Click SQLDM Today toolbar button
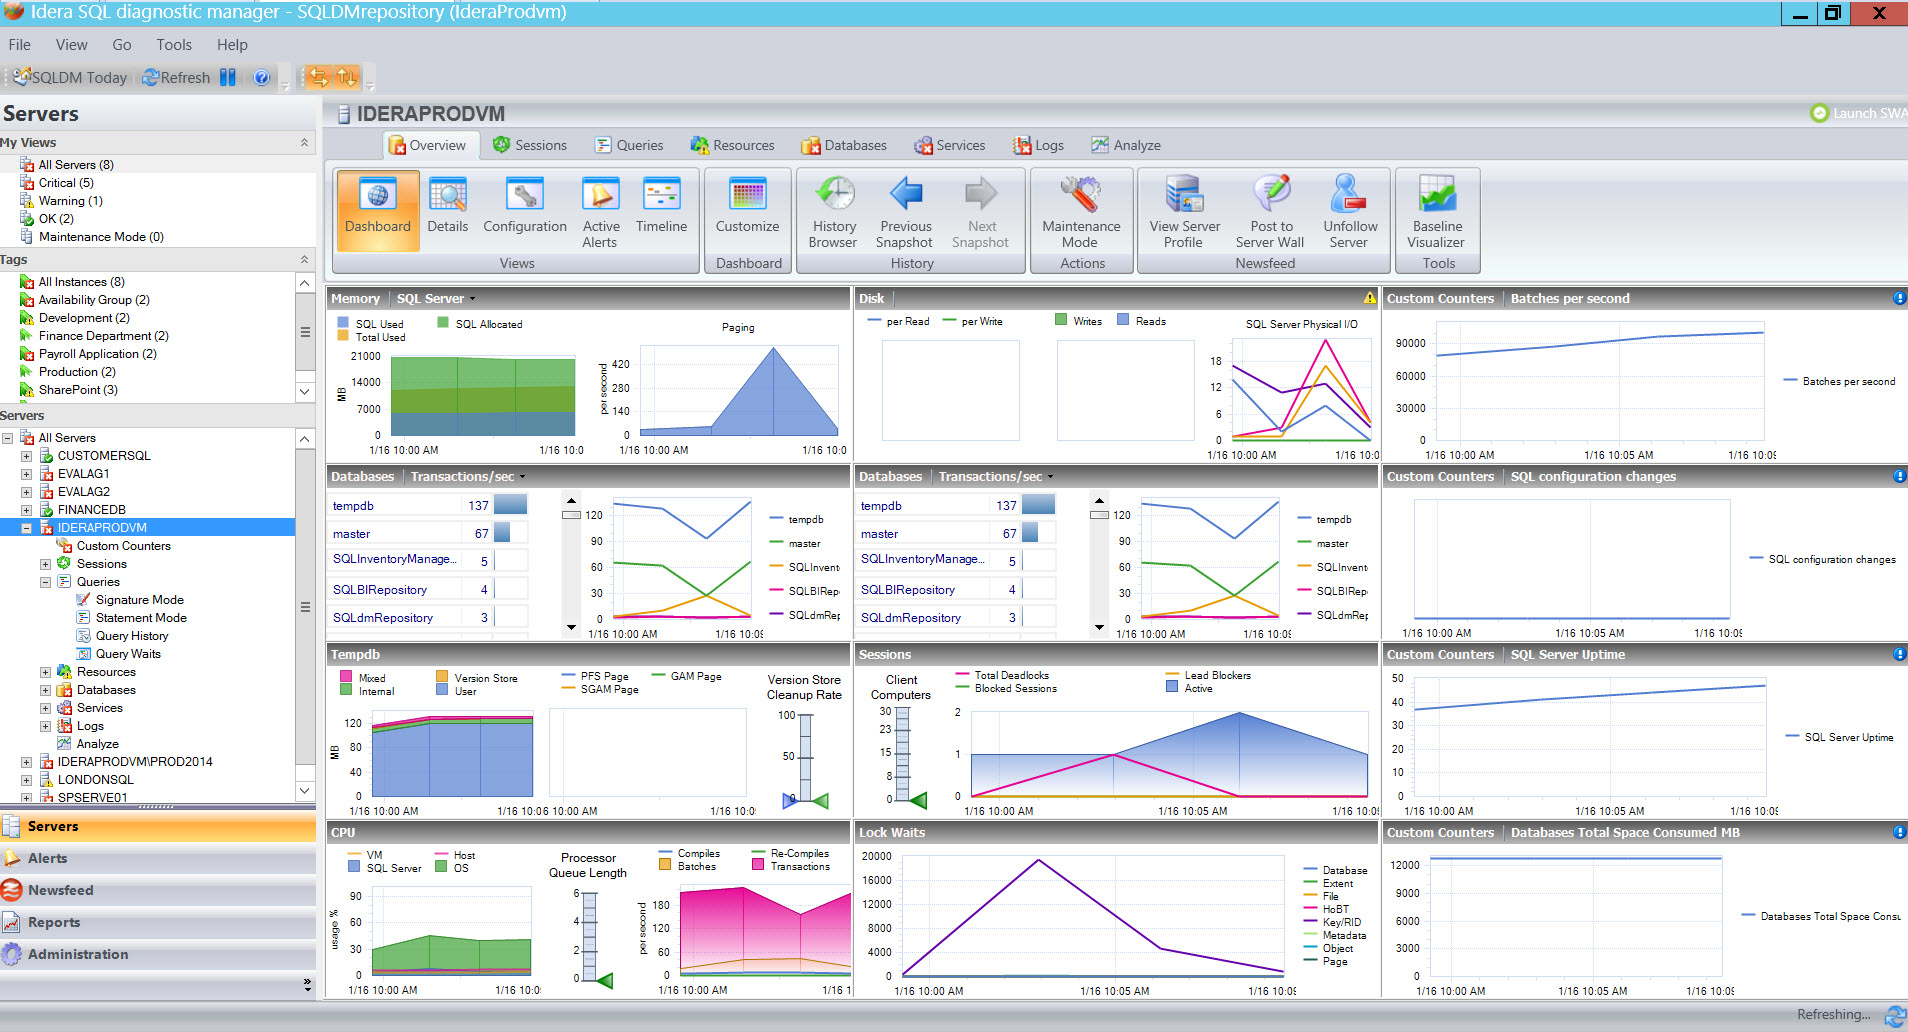The width and height of the screenshot is (1908, 1032). coord(70,77)
